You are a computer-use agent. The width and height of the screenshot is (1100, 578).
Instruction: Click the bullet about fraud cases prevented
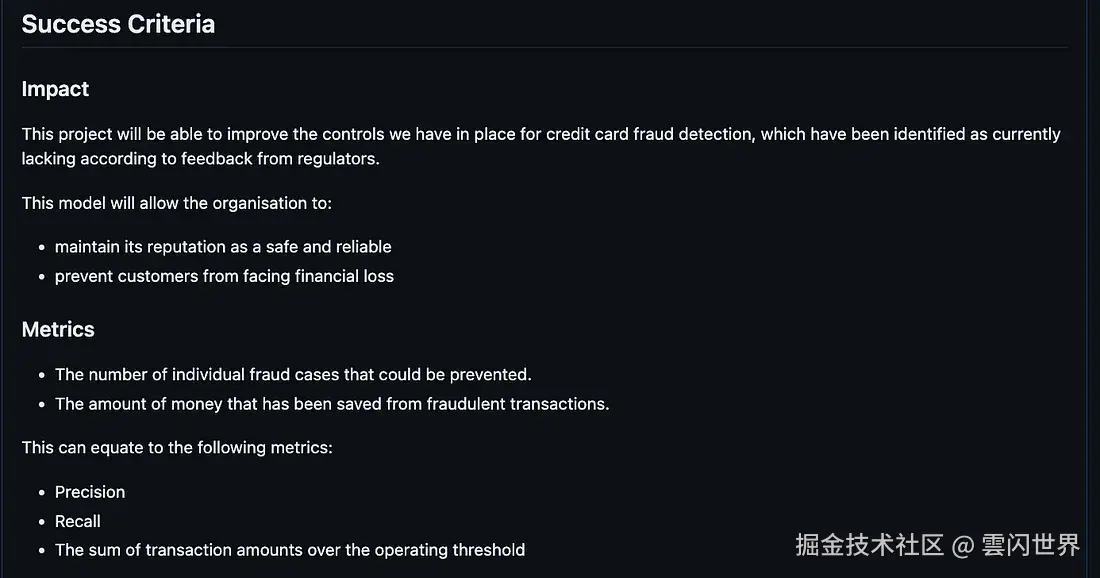293,375
